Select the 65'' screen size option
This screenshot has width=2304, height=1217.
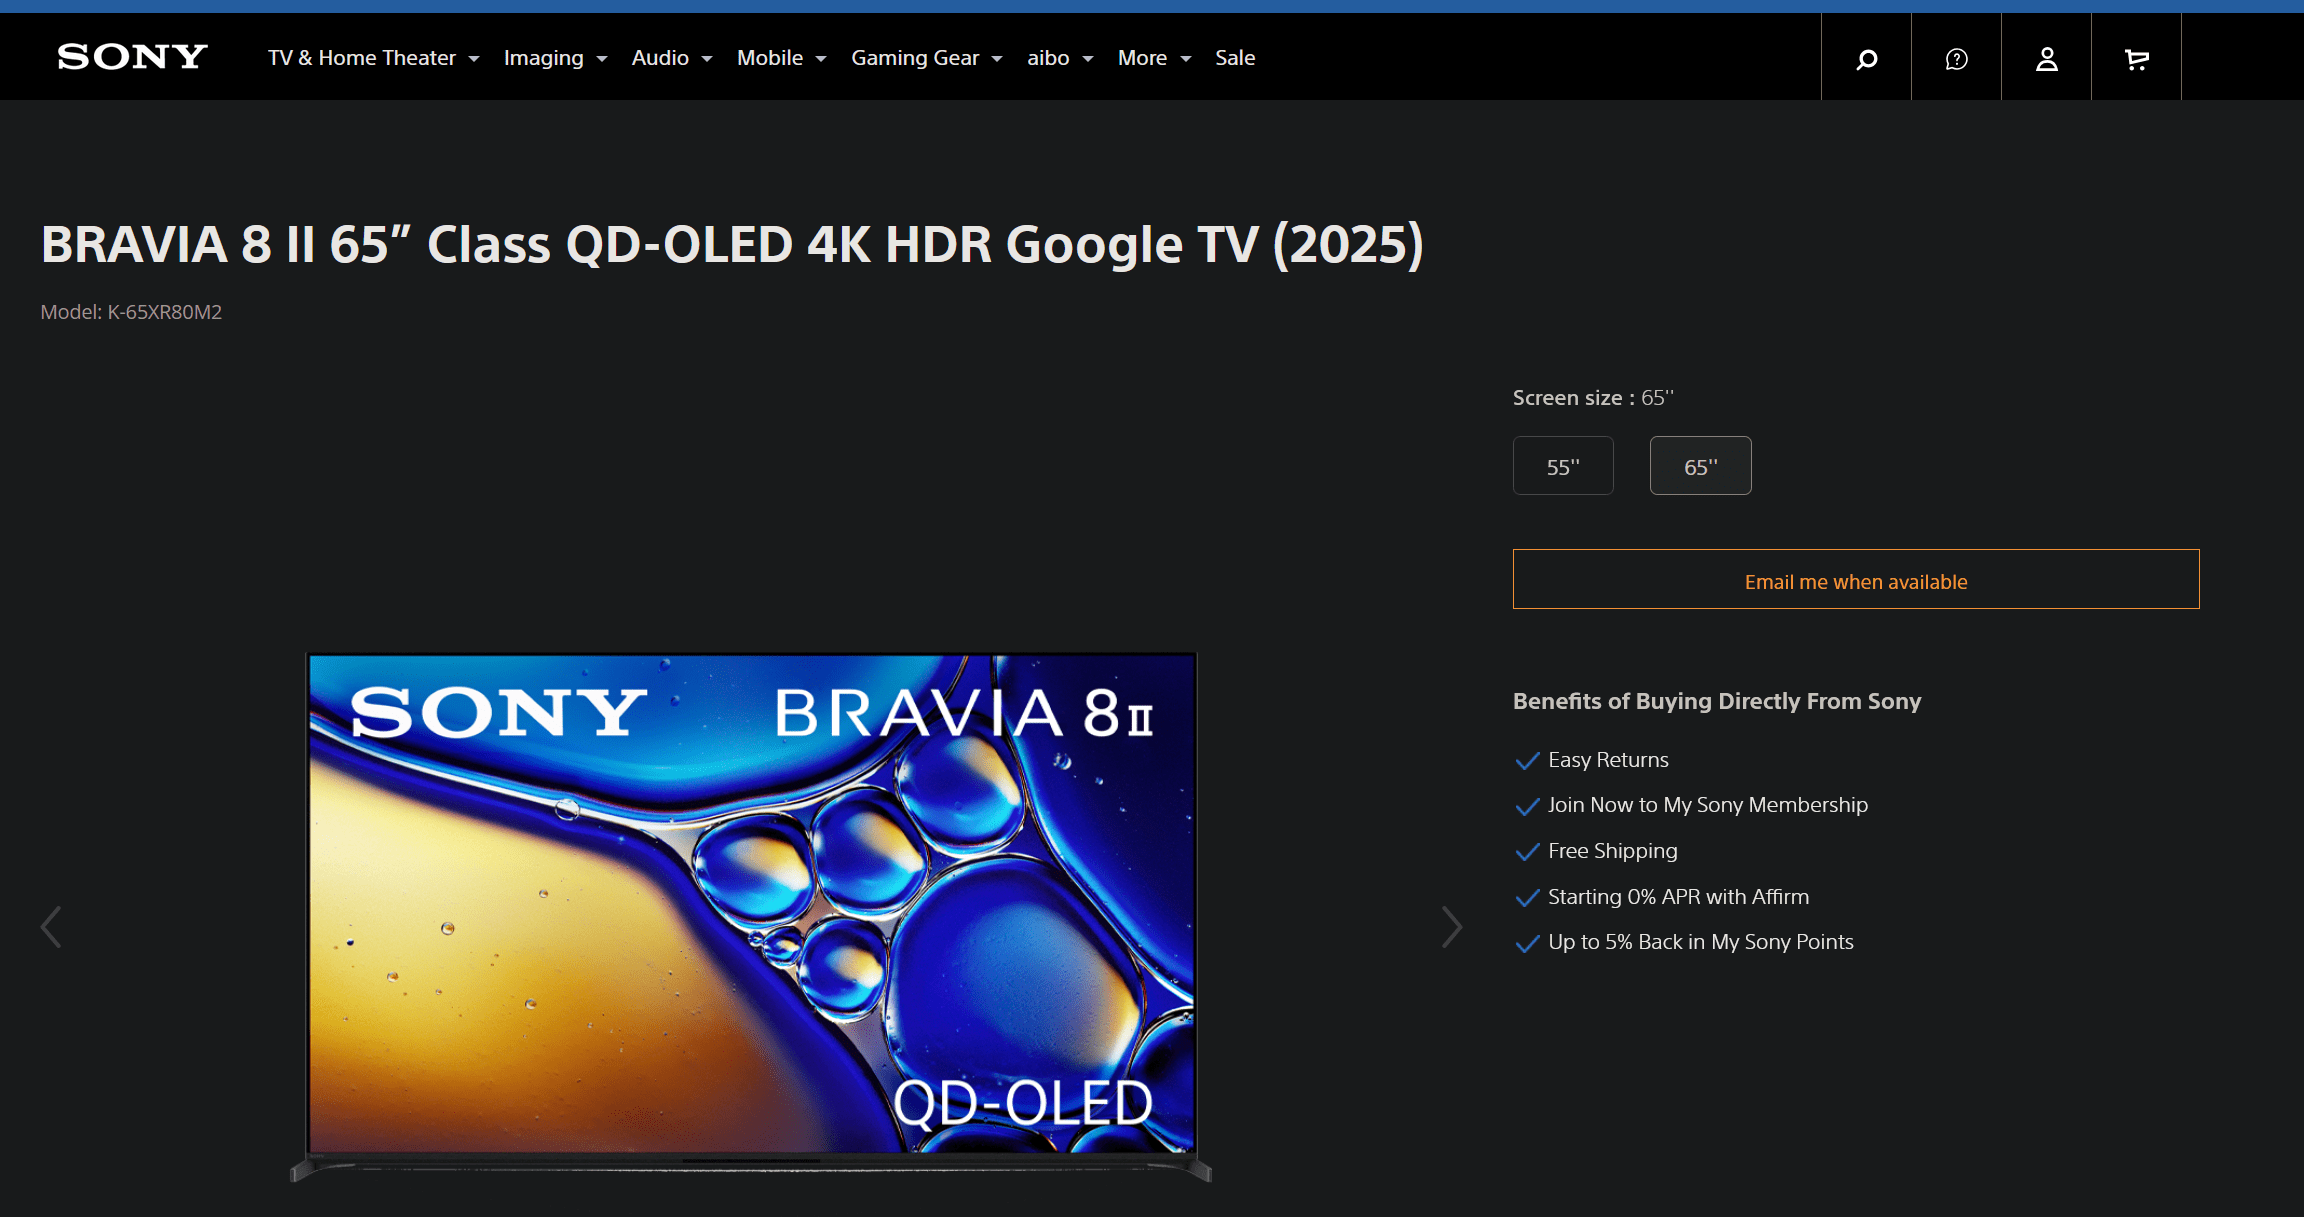point(1700,466)
